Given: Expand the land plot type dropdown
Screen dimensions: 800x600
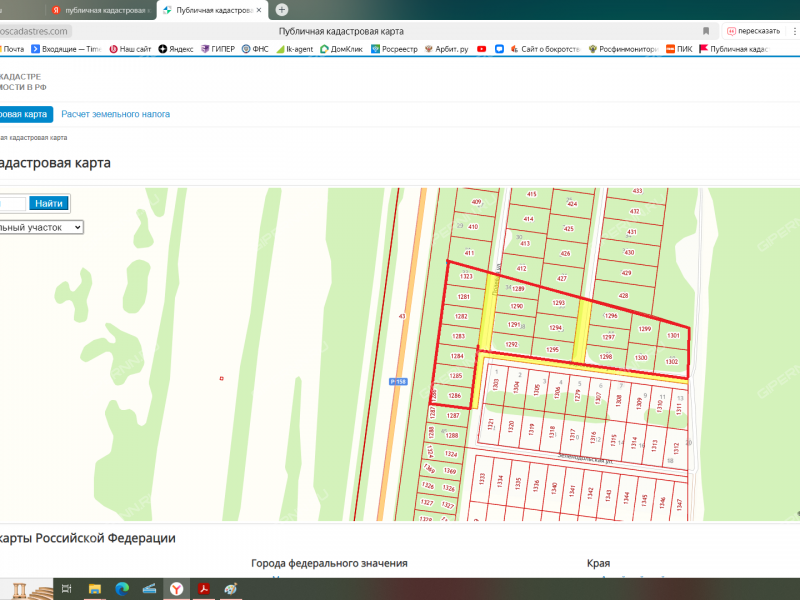Looking at the screenshot, I should (40, 227).
